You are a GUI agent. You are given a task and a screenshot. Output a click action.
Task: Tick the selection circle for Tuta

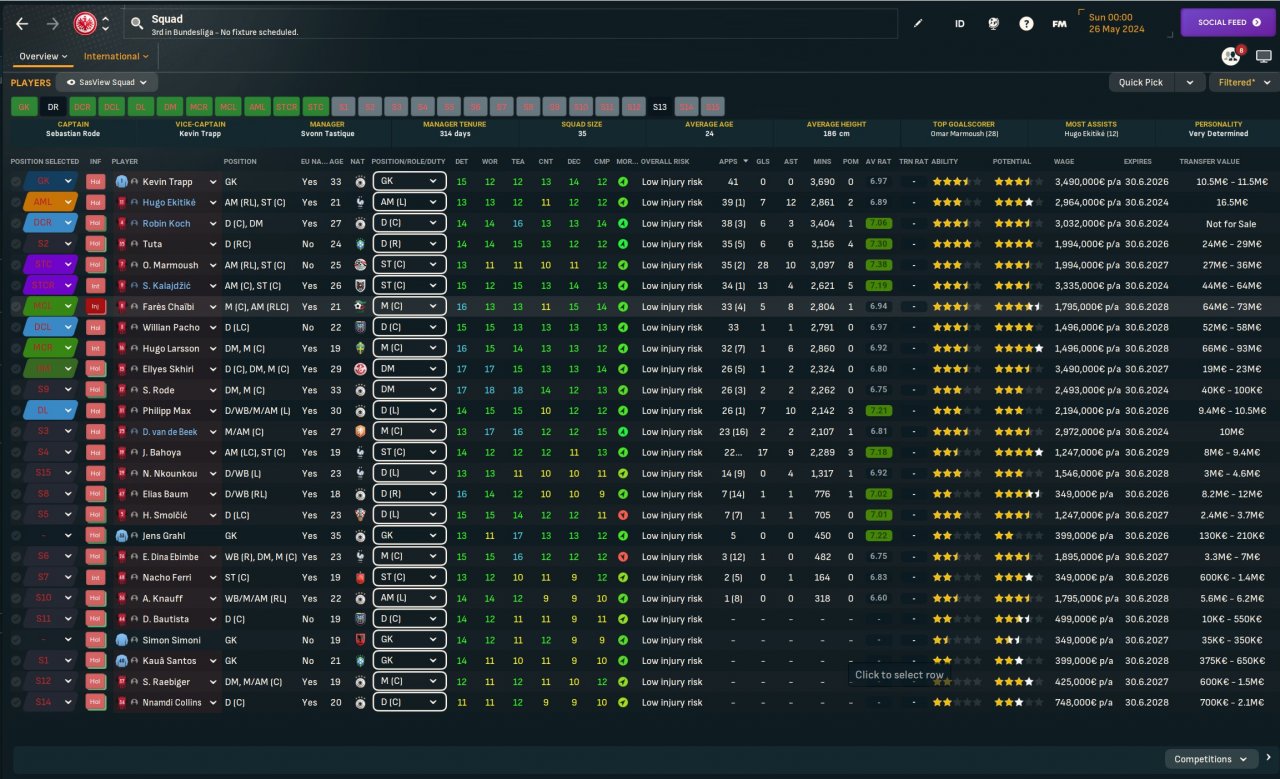coord(16,244)
